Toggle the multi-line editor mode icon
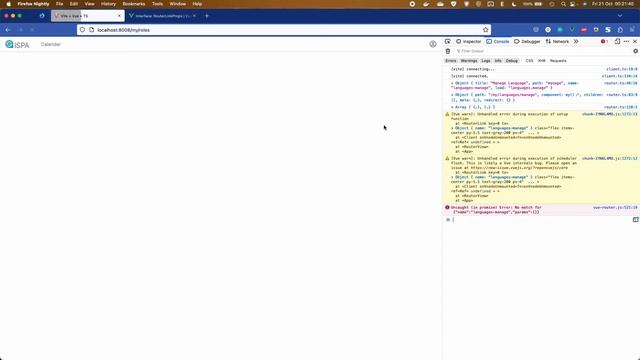The height and width of the screenshot is (360, 640). (635, 220)
